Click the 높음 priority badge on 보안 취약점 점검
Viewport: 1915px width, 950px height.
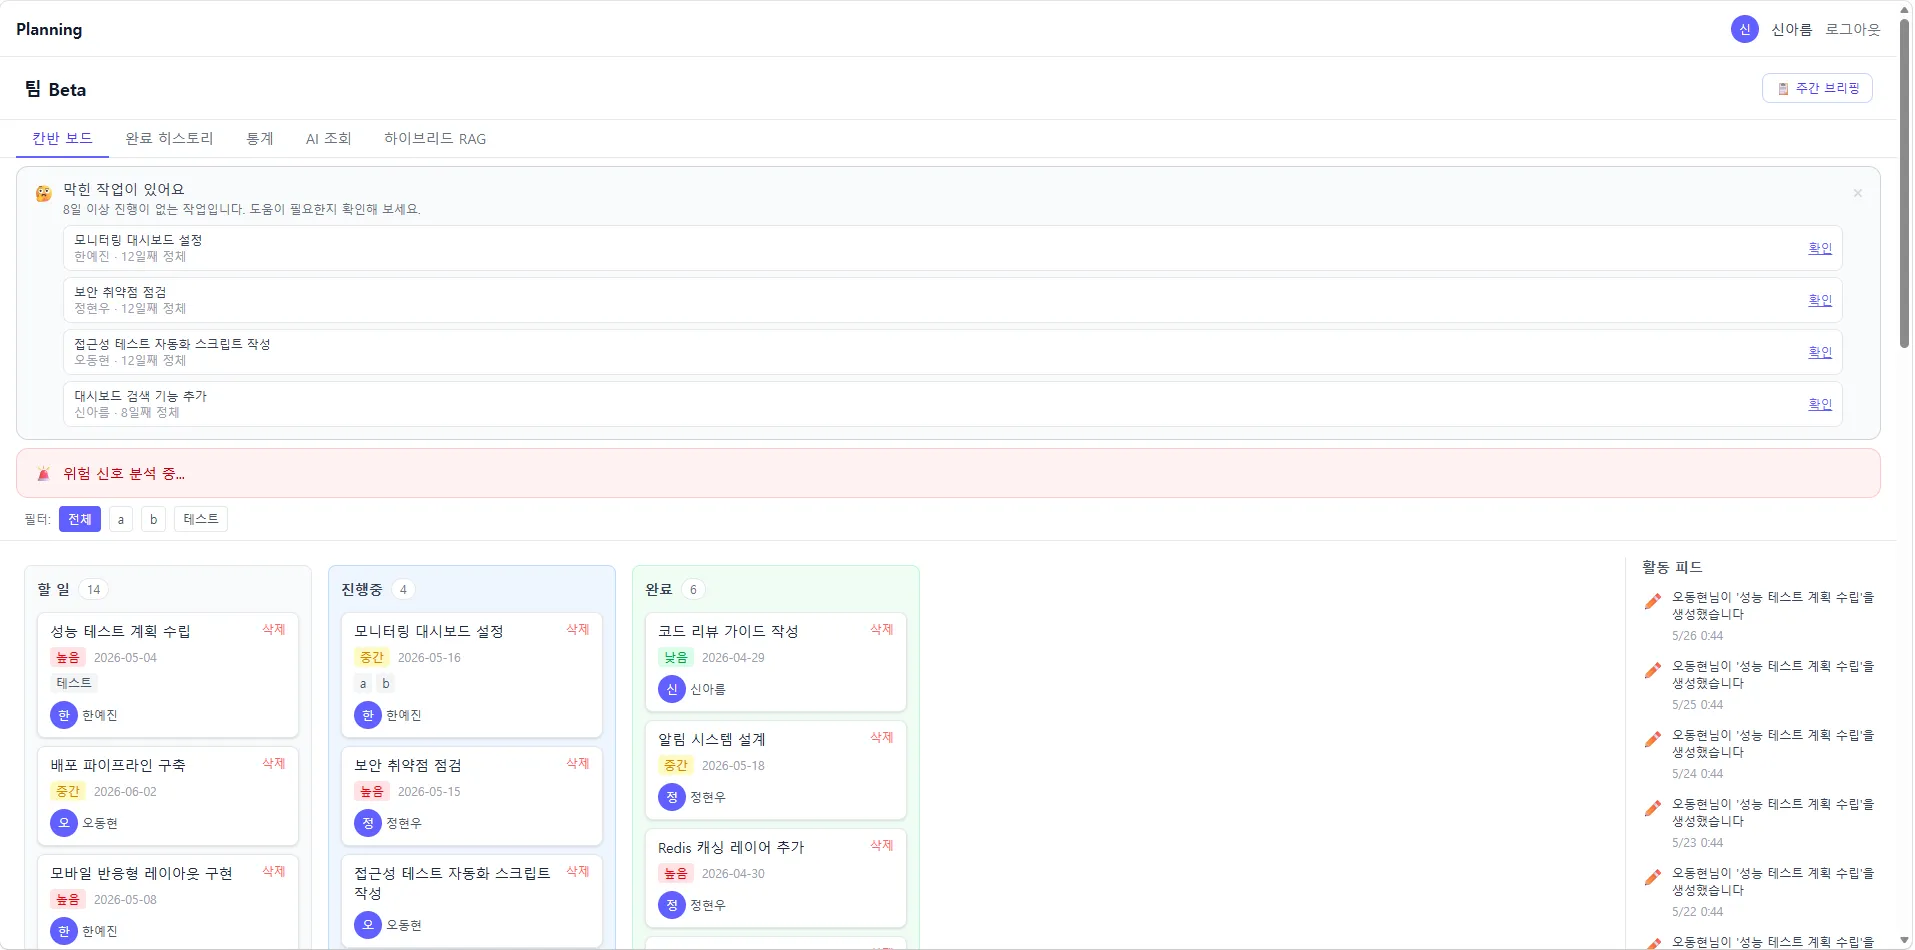[372, 791]
